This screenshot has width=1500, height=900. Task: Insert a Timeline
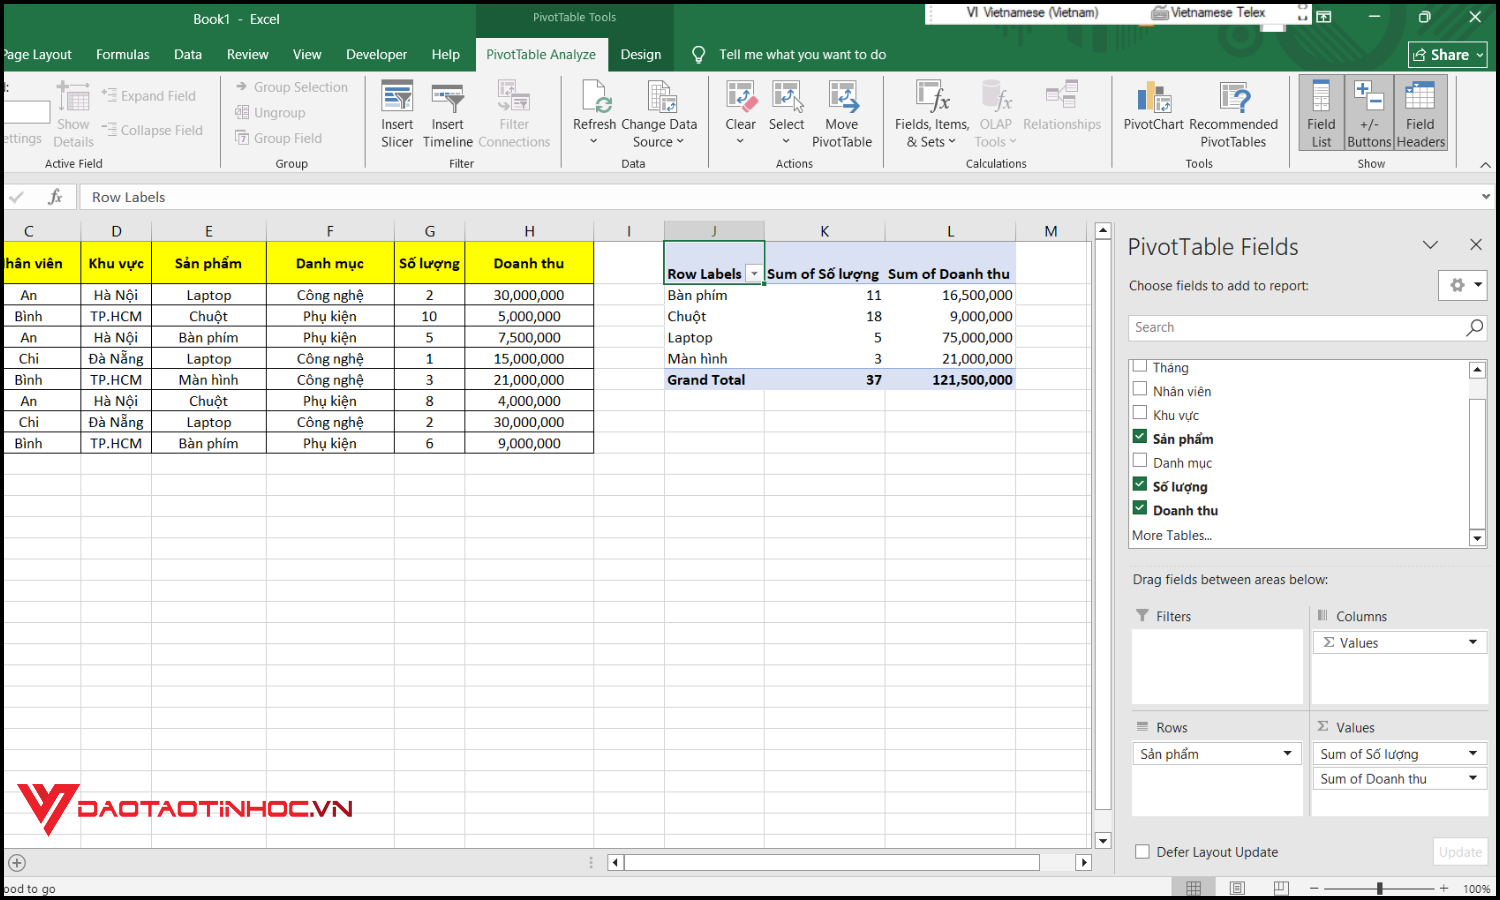pos(447,113)
